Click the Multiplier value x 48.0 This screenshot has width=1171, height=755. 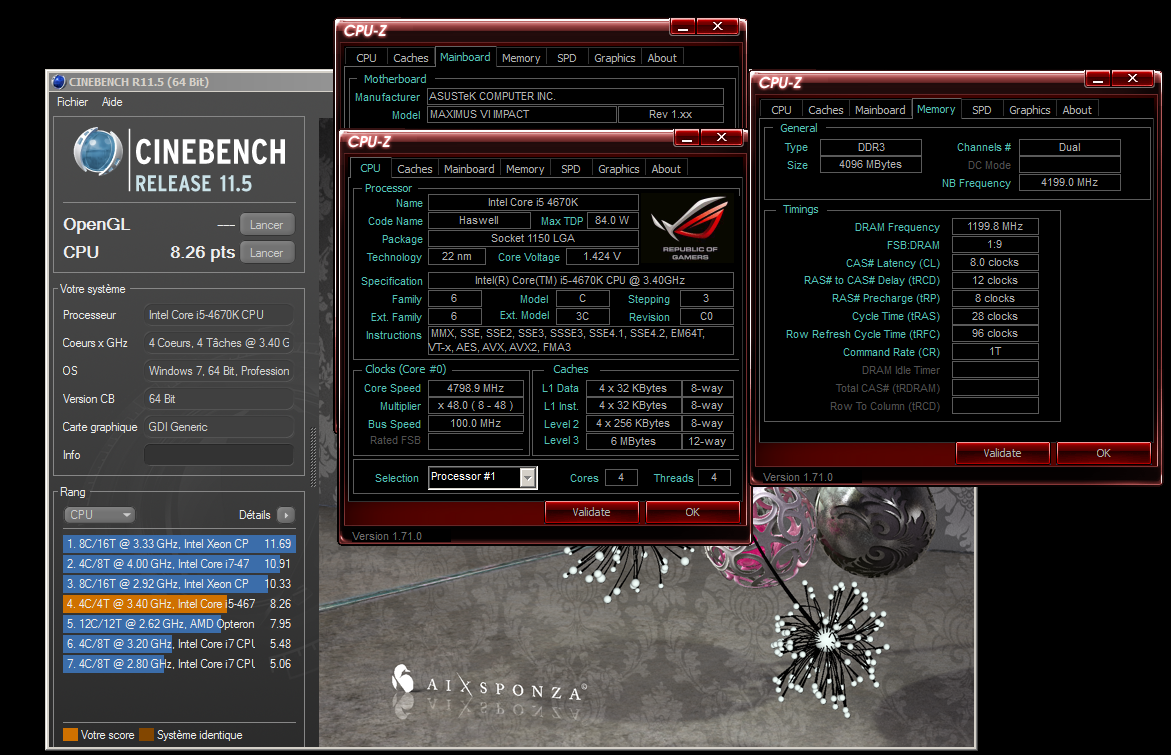476,406
